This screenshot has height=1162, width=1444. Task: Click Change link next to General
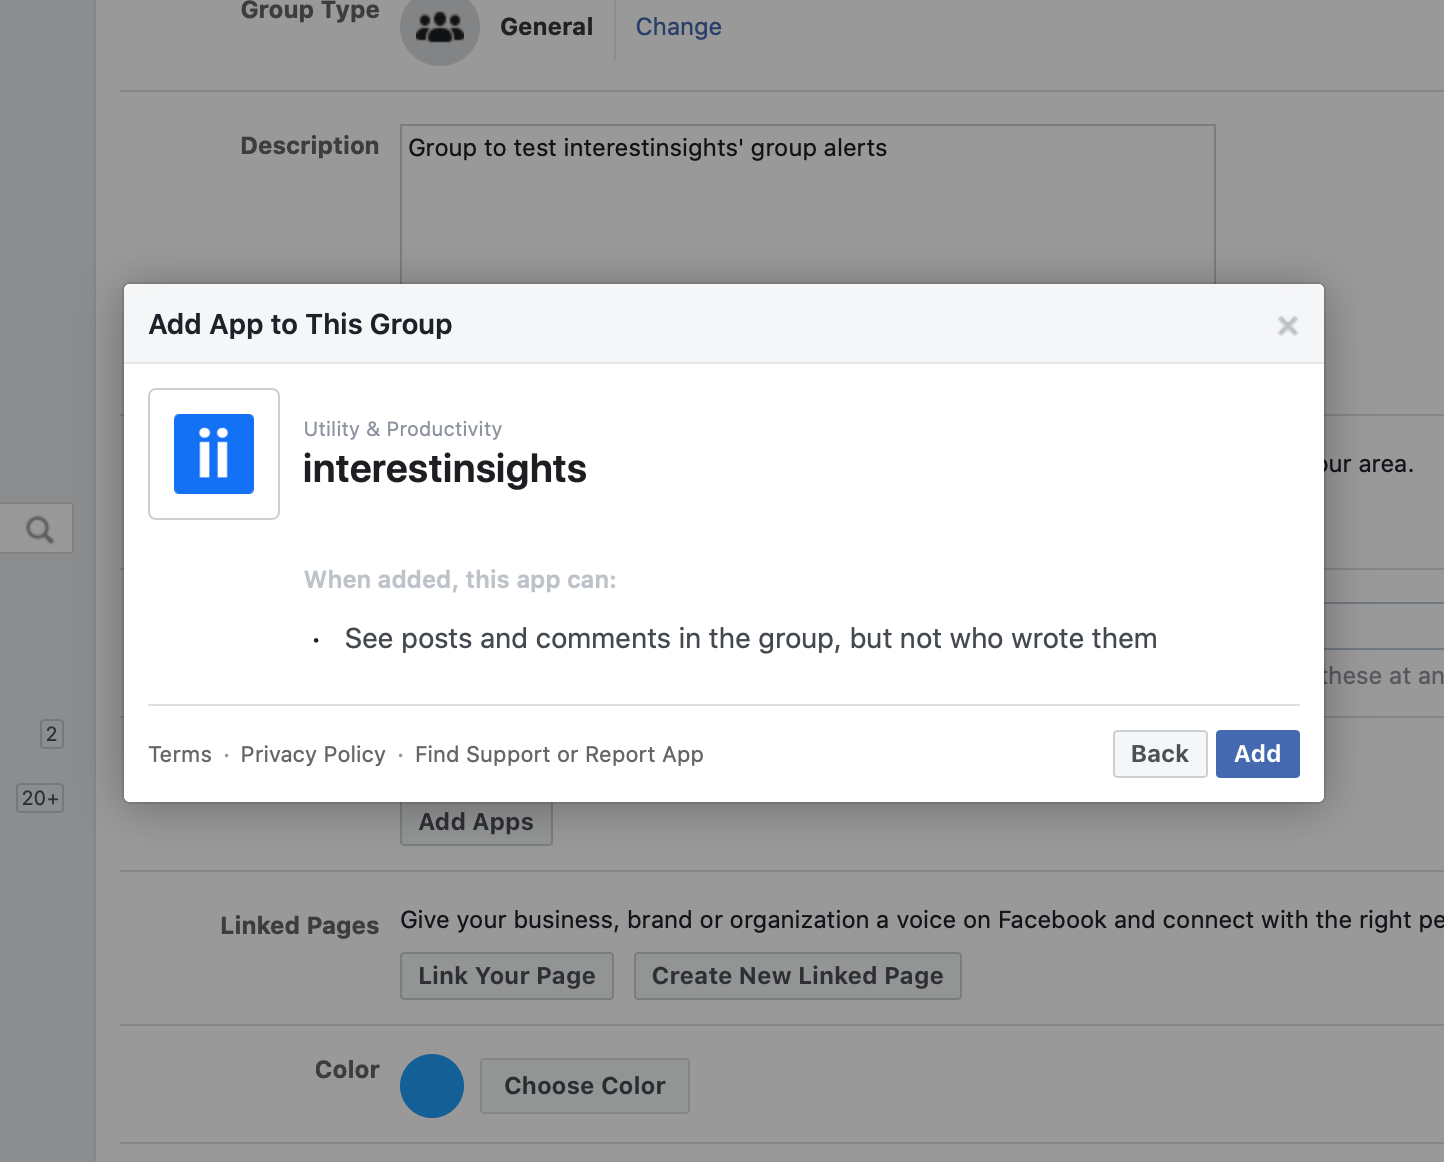[x=678, y=27]
